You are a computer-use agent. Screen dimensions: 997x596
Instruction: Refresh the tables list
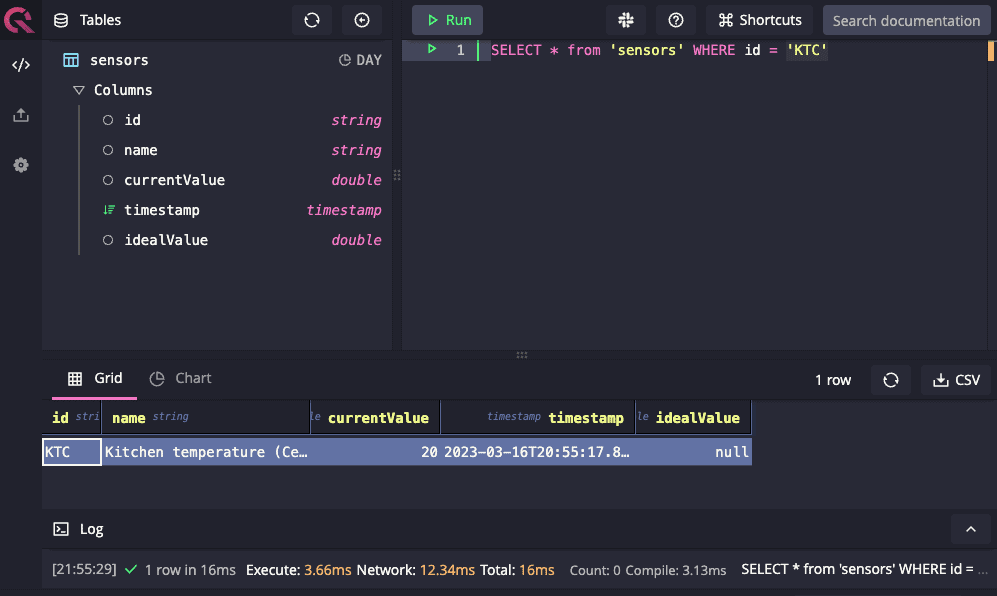pos(312,20)
